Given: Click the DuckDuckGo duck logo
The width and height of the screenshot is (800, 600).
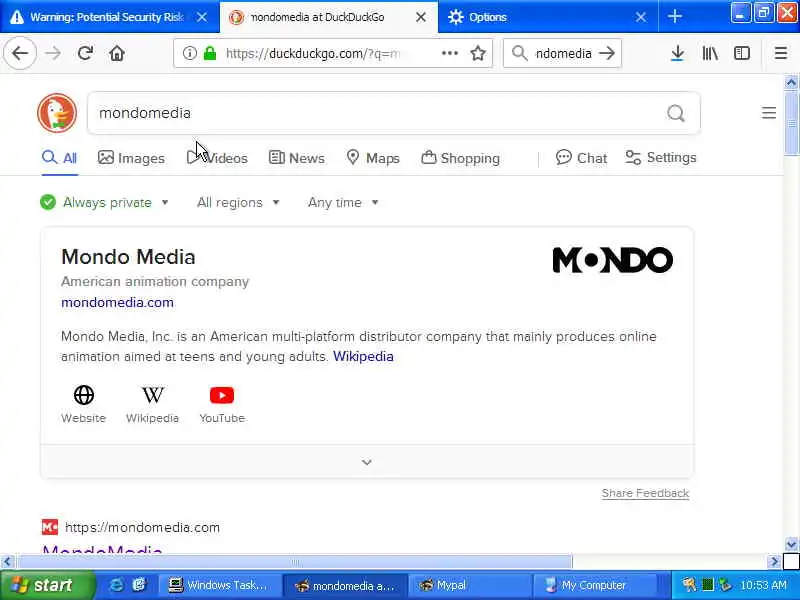Looking at the screenshot, I should (57, 113).
